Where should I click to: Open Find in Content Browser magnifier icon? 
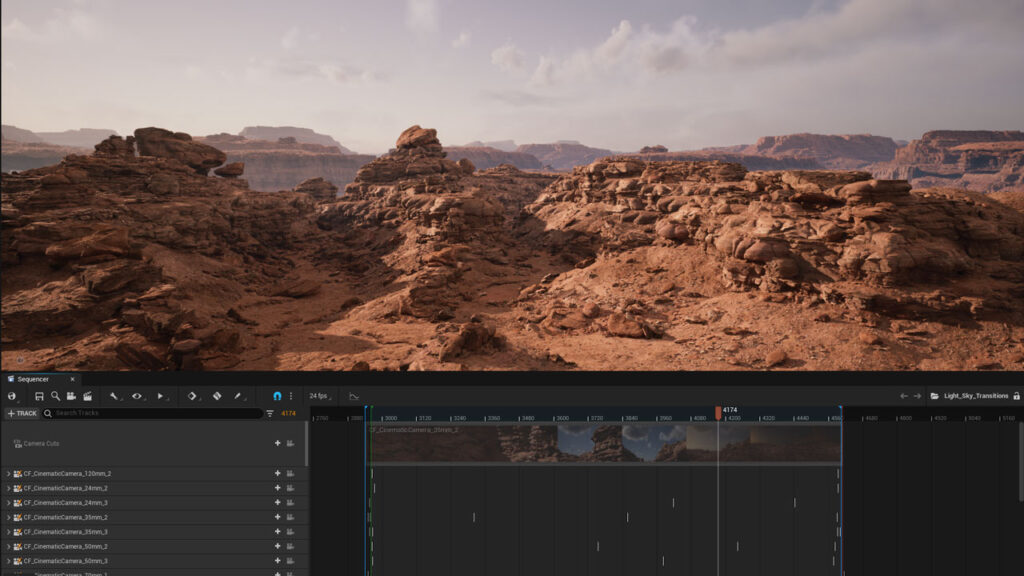[x=56, y=396]
